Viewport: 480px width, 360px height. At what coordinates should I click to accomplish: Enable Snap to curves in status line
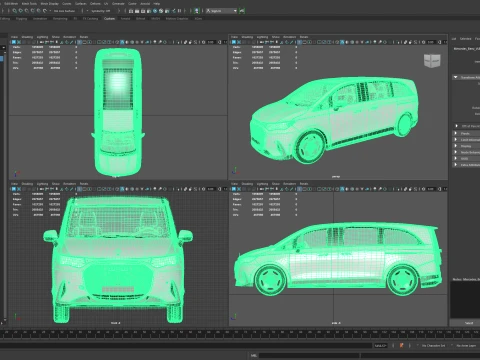(x=21, y=11)
